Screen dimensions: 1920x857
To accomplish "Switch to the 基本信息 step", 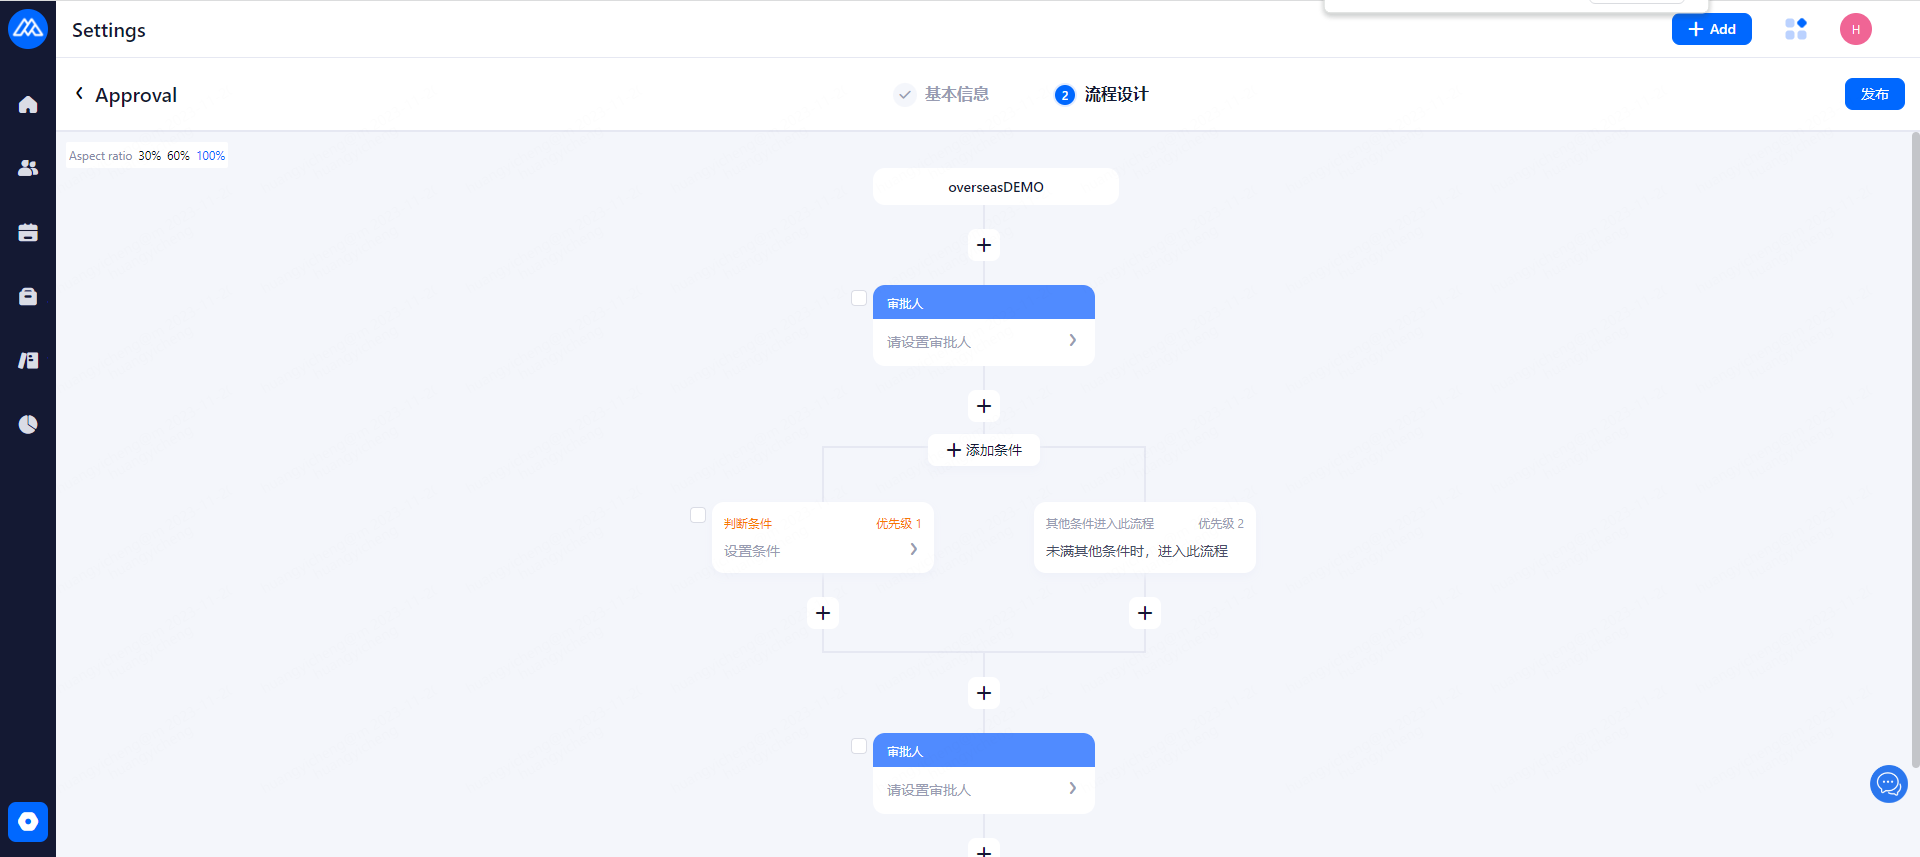I will point(957,94).
